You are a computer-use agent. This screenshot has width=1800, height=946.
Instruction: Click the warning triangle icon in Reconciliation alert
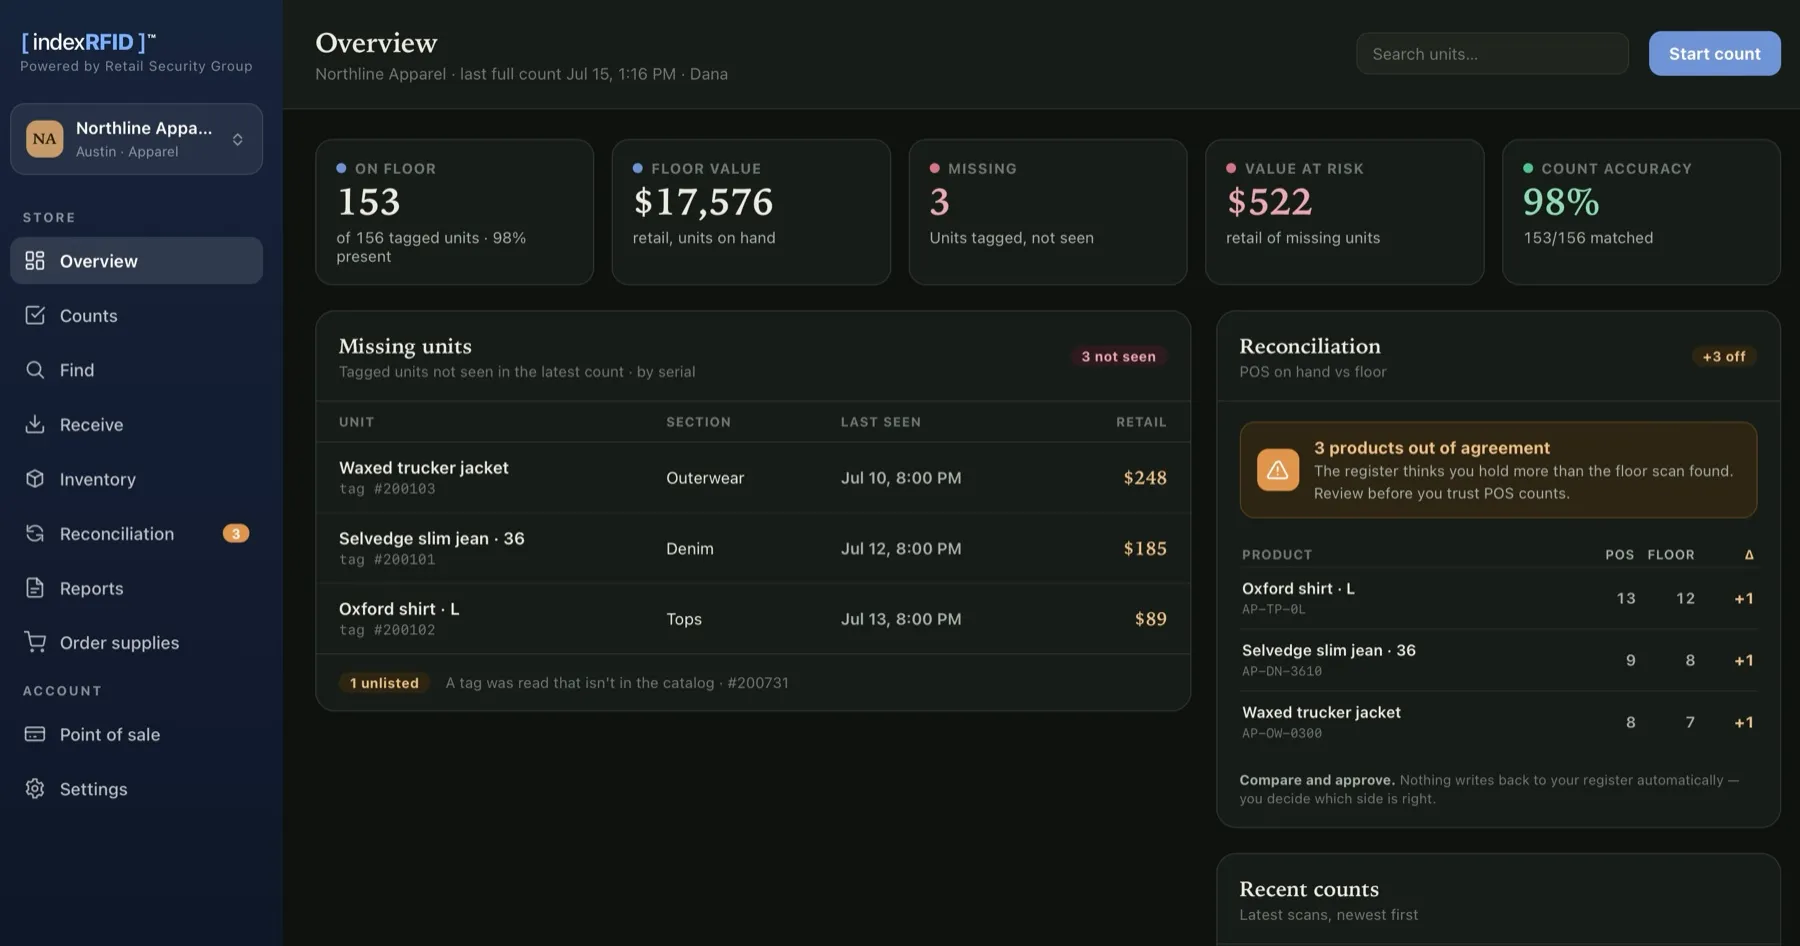click(x=1278, y=470)
